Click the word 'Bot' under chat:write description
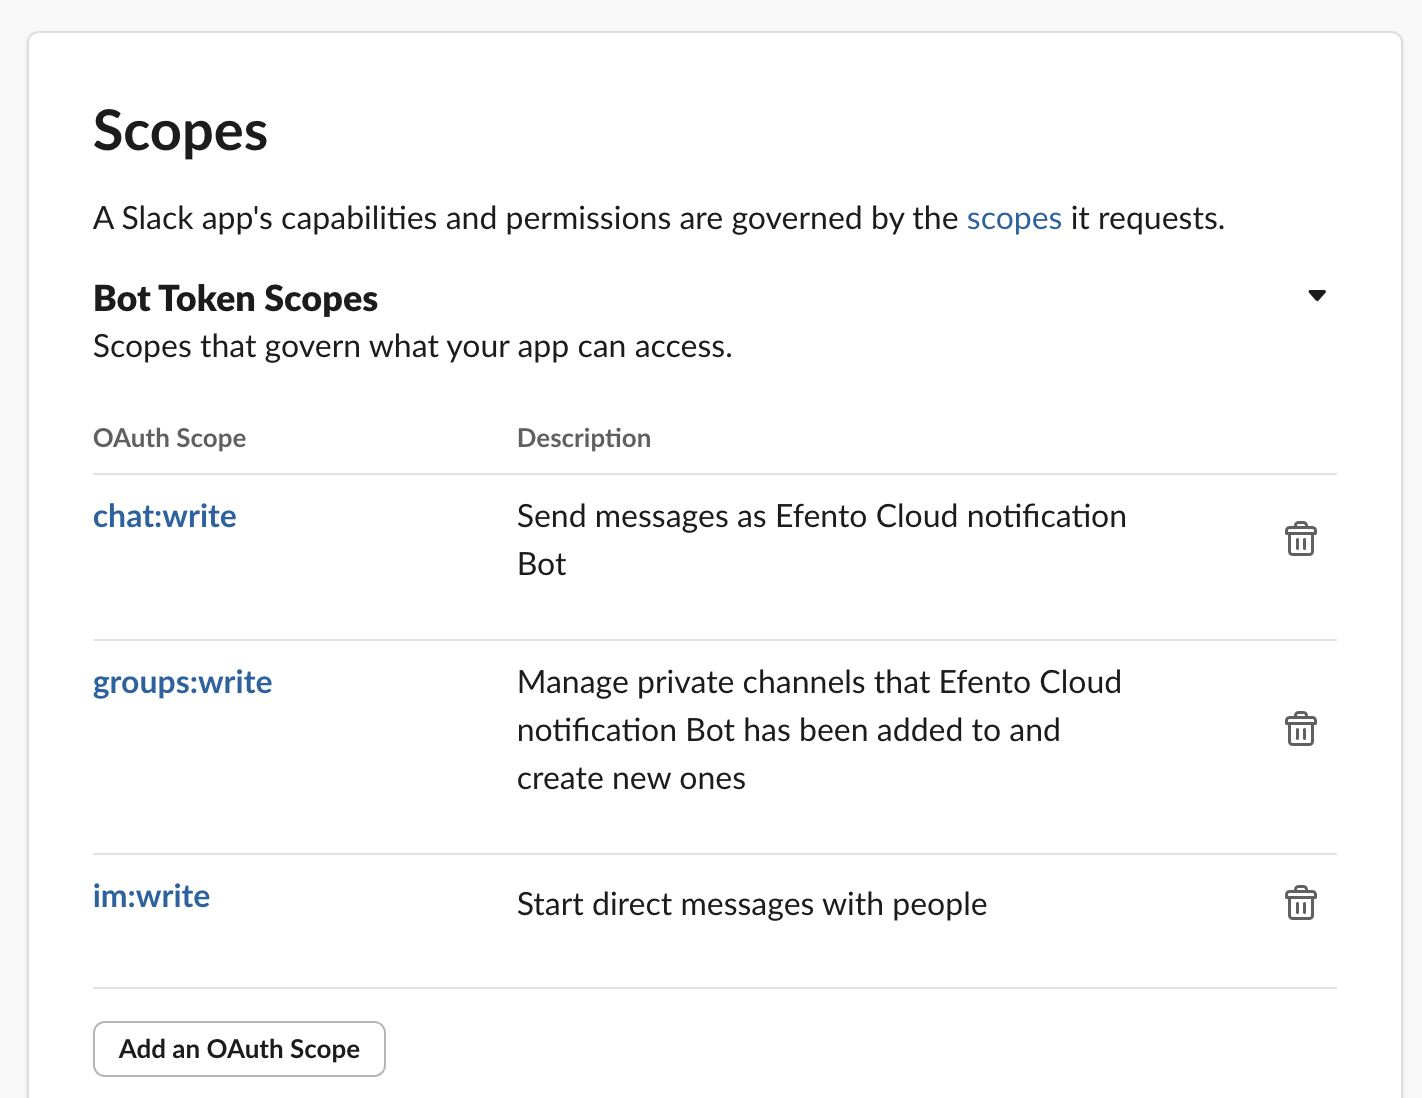 pos(541,564)
